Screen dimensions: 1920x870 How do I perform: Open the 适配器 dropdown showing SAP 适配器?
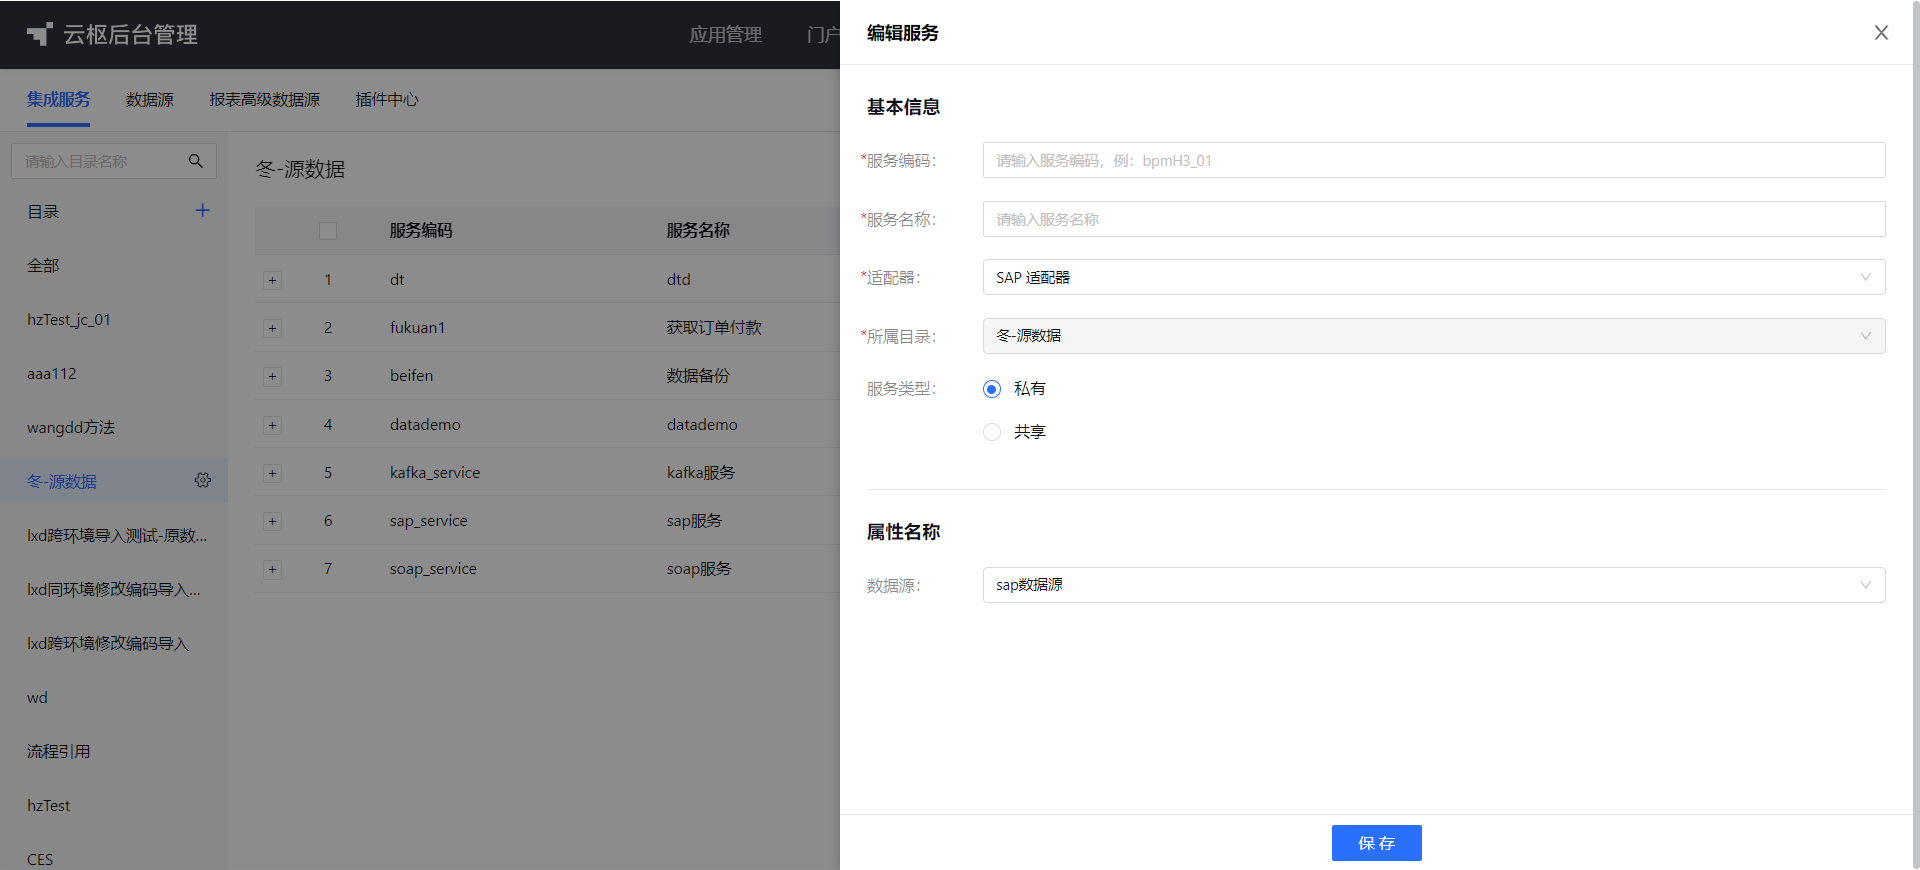click(1434, 277)
